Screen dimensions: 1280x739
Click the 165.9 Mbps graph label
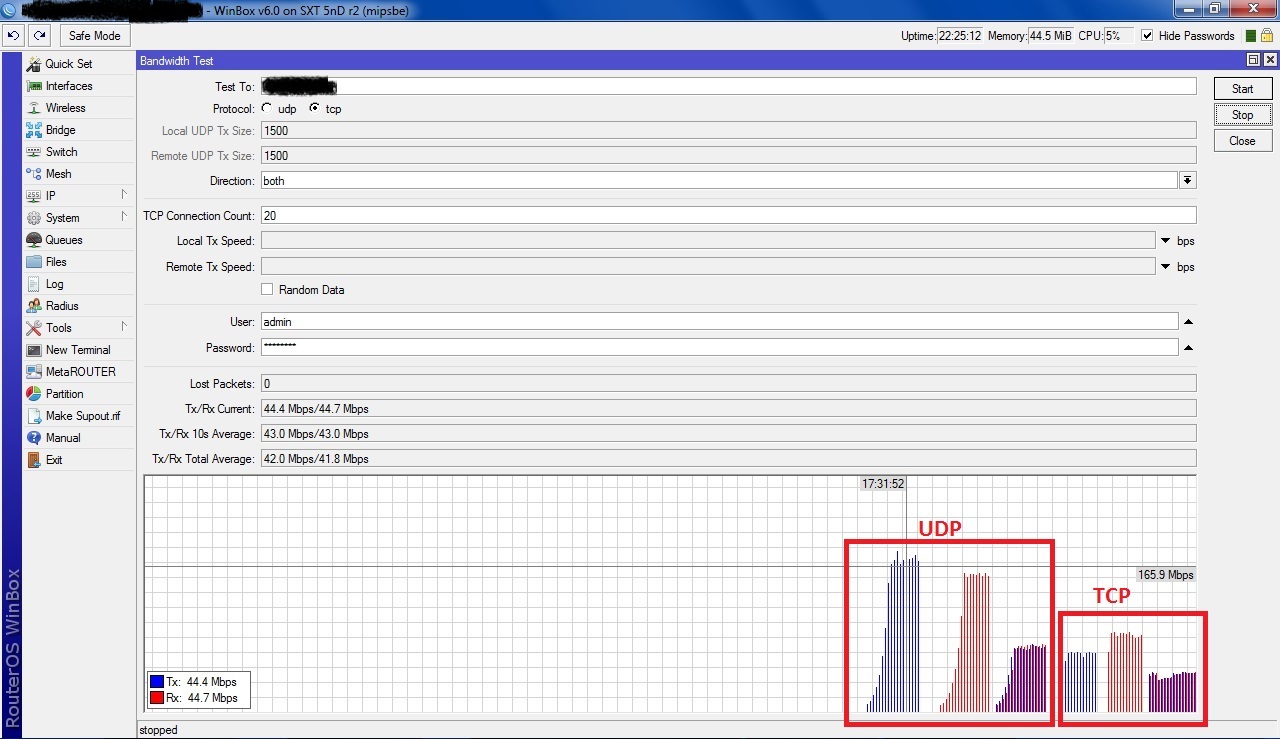pos(1165,575)
